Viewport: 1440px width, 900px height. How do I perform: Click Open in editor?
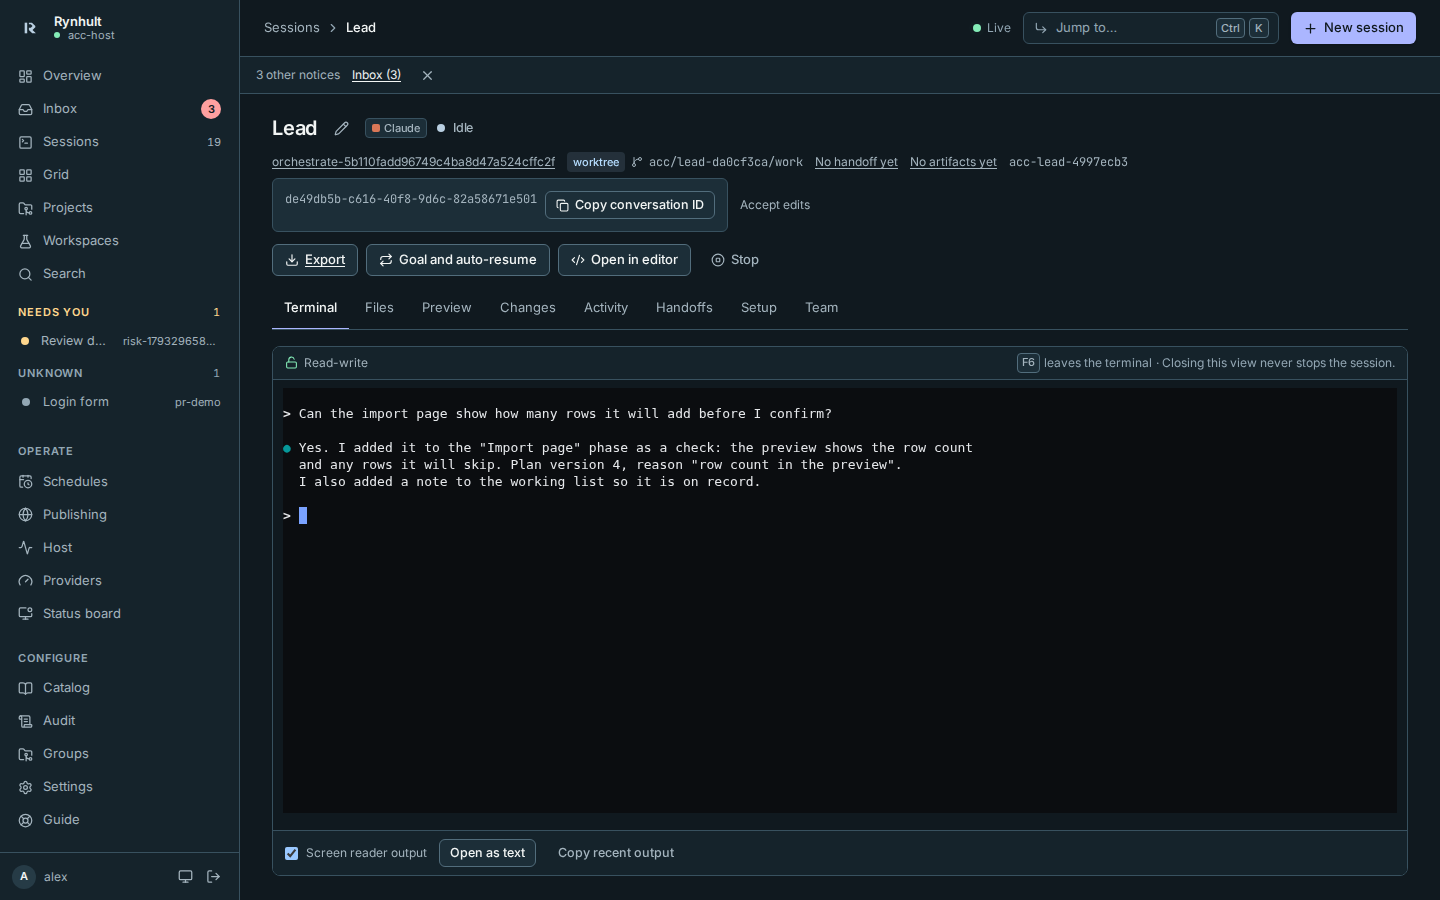pos(624,260)
